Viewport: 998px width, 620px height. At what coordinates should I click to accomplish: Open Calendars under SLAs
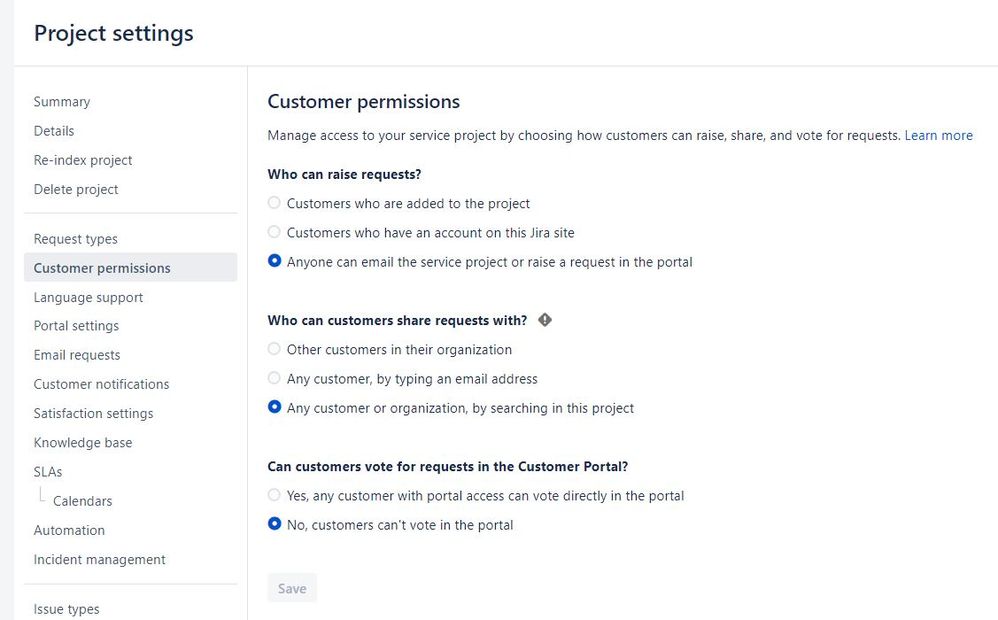click(83, 501)
